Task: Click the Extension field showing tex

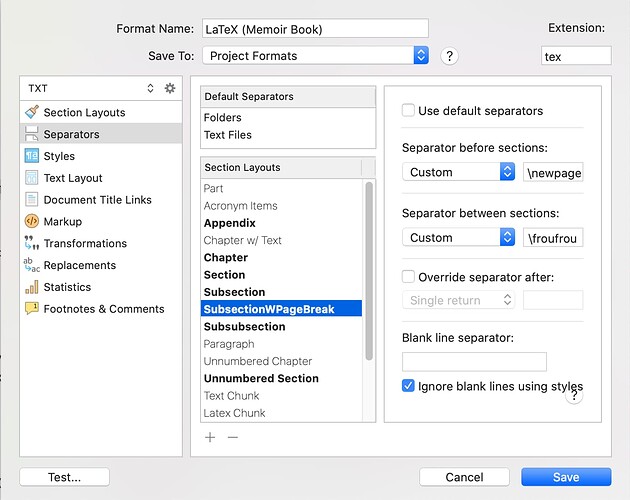Action: (576, 55)
